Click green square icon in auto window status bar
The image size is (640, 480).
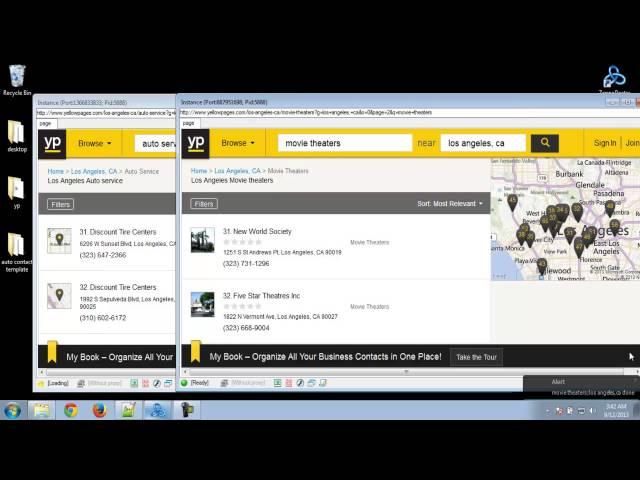coord(134,383)
